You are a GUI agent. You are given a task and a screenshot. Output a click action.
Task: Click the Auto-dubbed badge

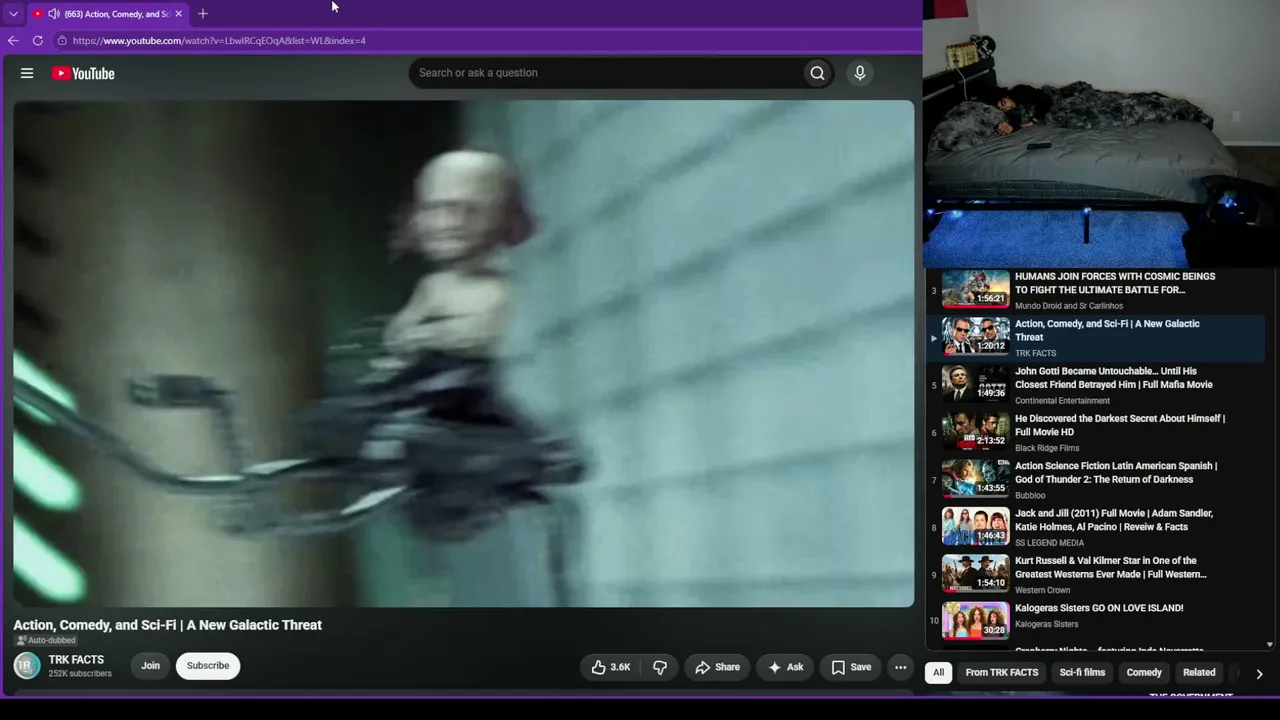point(46,641)
